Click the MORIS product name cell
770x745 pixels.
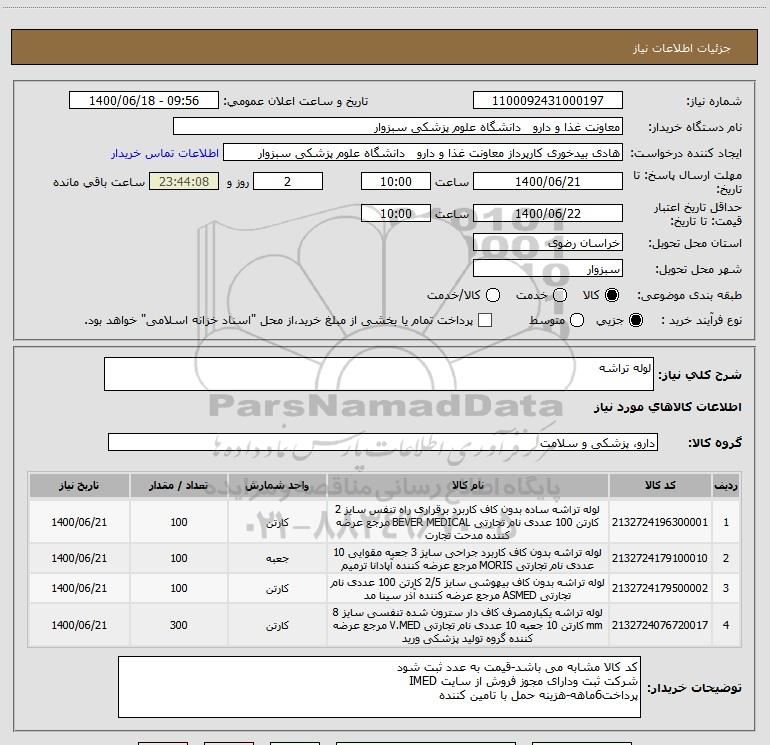(468, 558)
